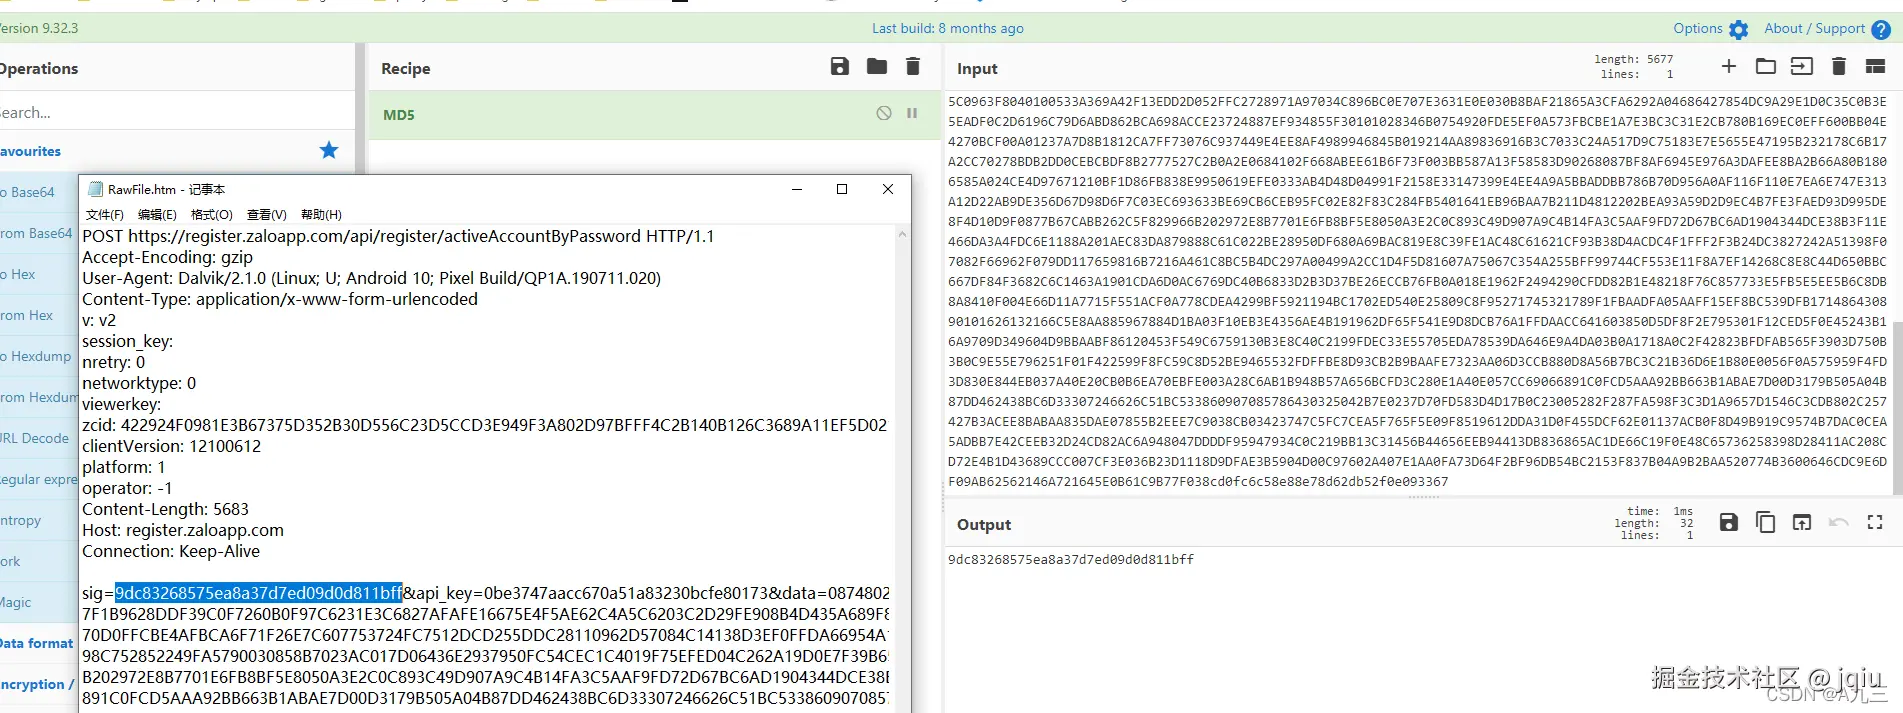Open Notepad's 编辑(E) menu
Image resolution: width=1903 pixels, height=713 pixels.
[157, 214]
